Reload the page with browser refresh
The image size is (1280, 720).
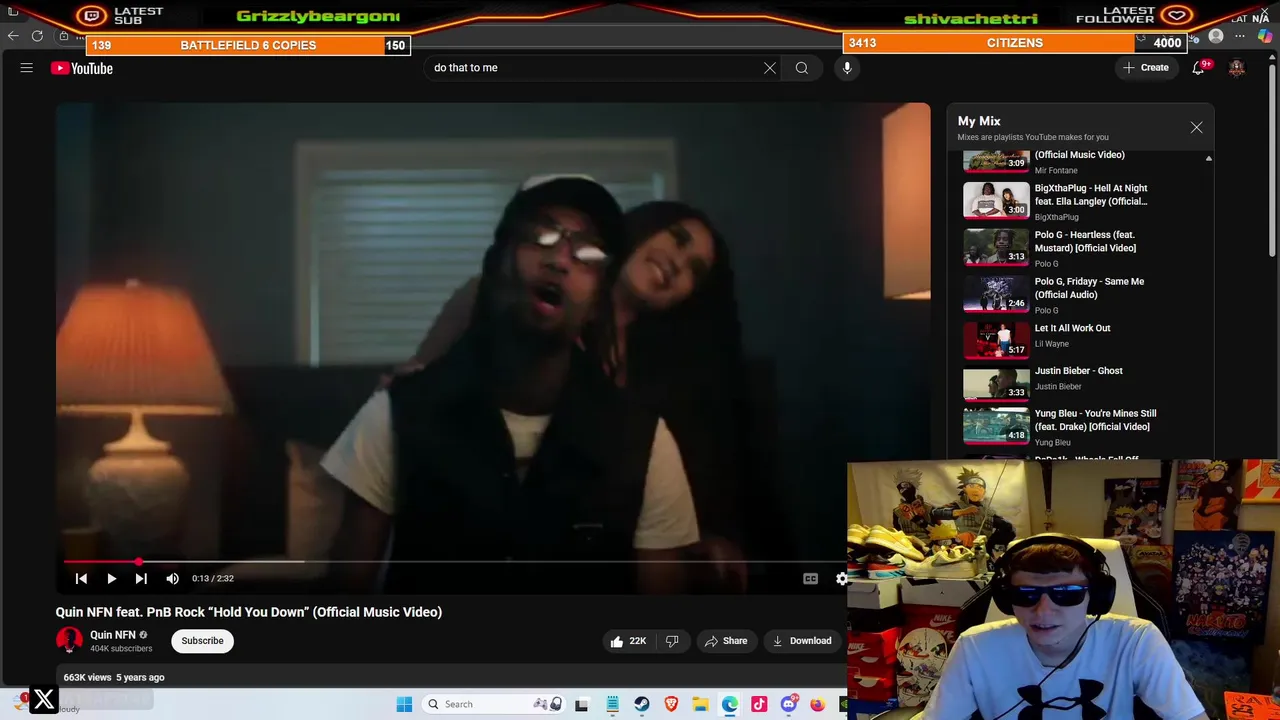37,36
